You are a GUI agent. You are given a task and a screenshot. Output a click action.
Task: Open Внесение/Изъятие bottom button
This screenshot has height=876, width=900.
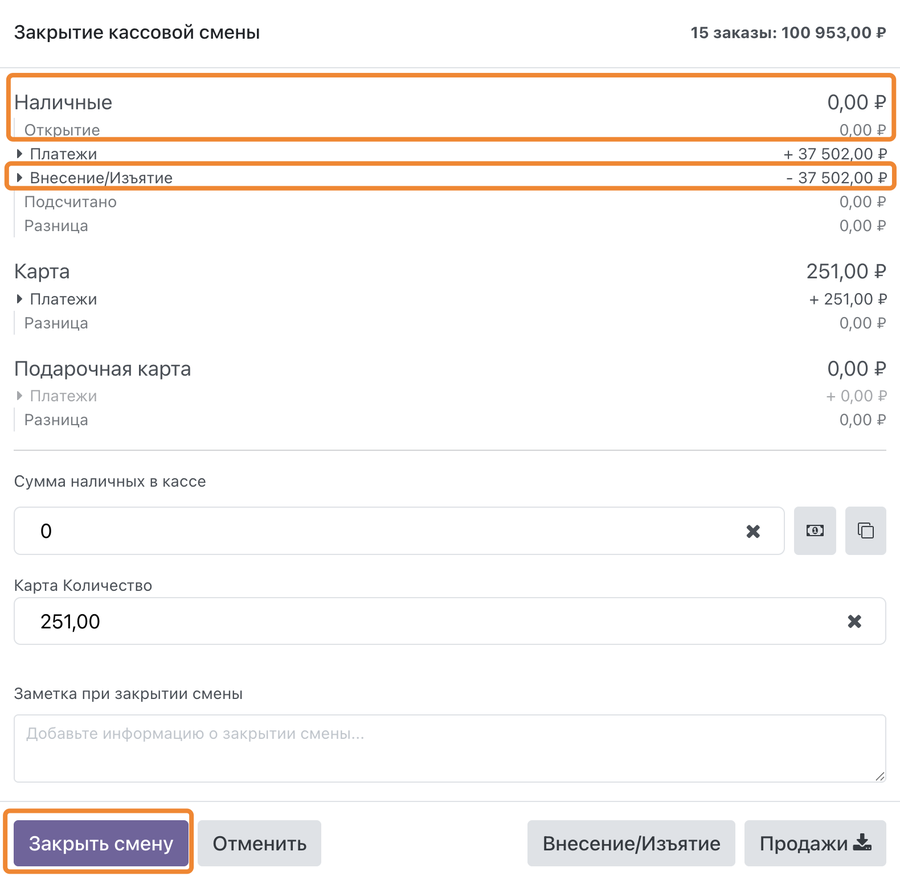pos(631,843)
